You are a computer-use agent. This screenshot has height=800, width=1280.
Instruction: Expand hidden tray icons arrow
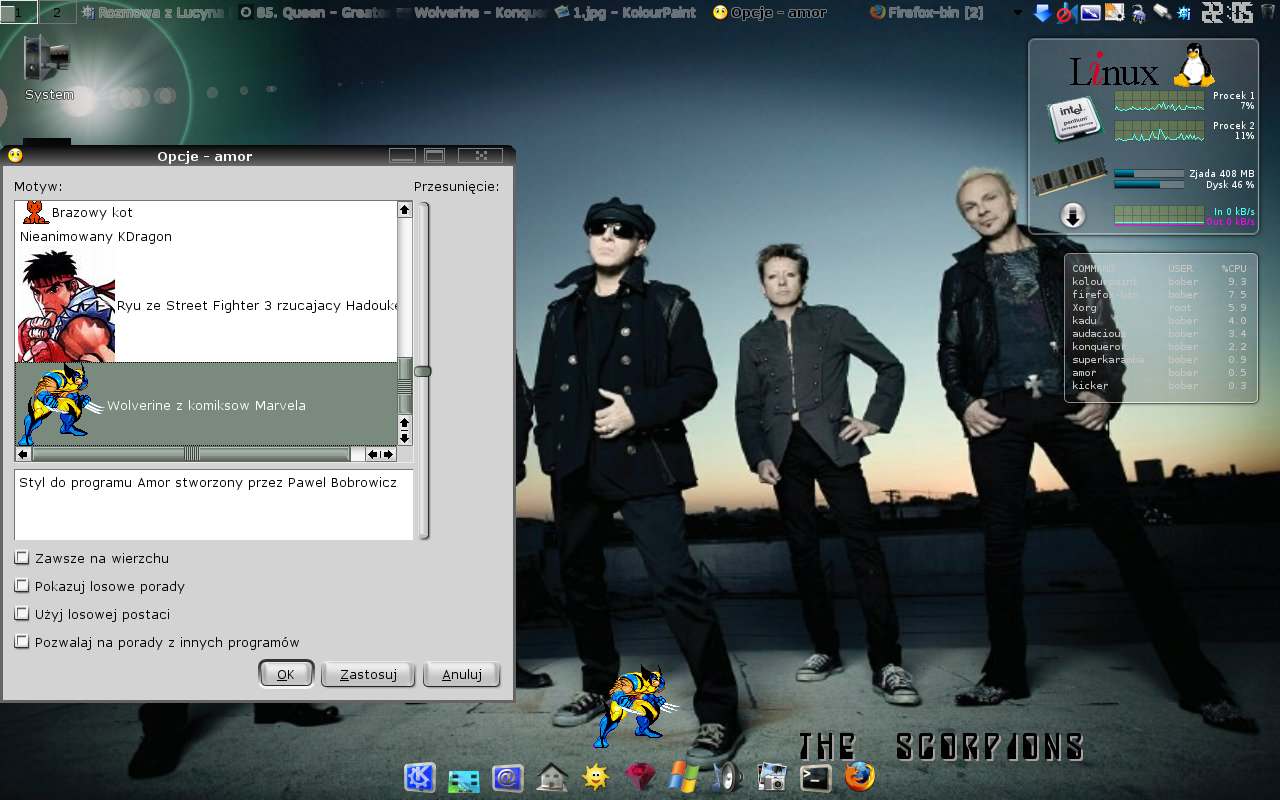tap(1019, 12)
